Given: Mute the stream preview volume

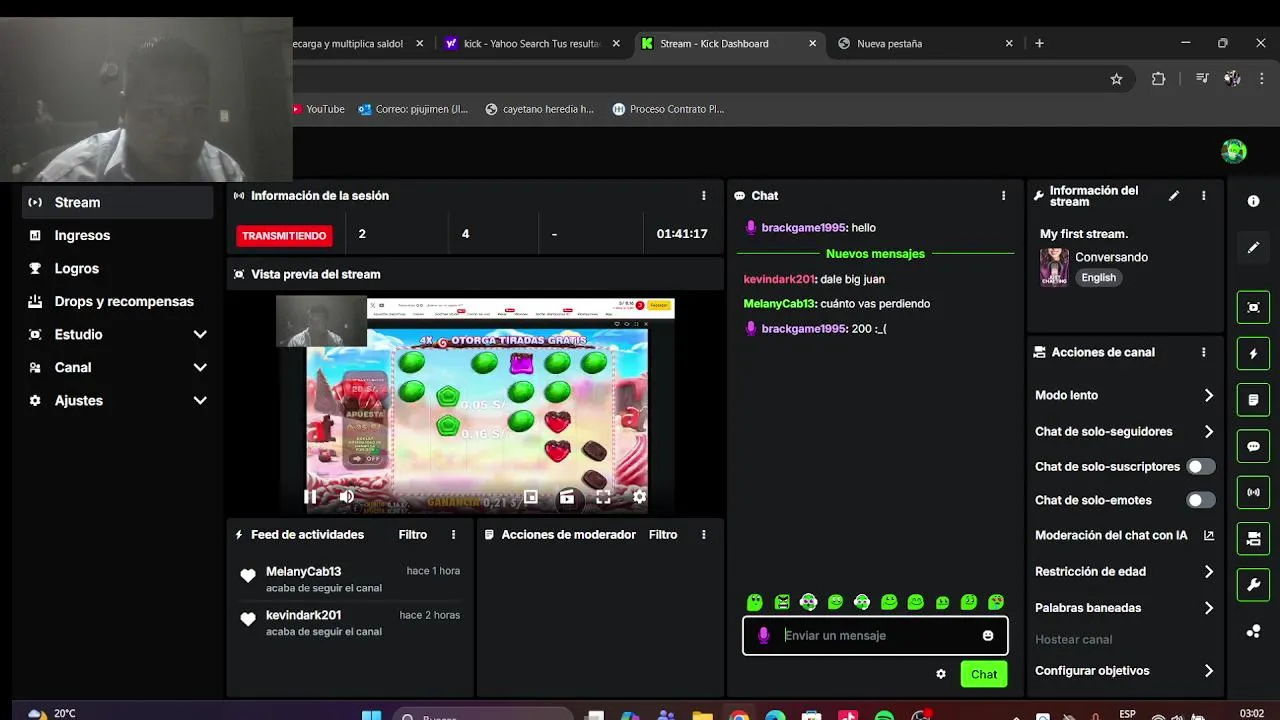Looking at the screenshot, I should [x=346, y=497].
